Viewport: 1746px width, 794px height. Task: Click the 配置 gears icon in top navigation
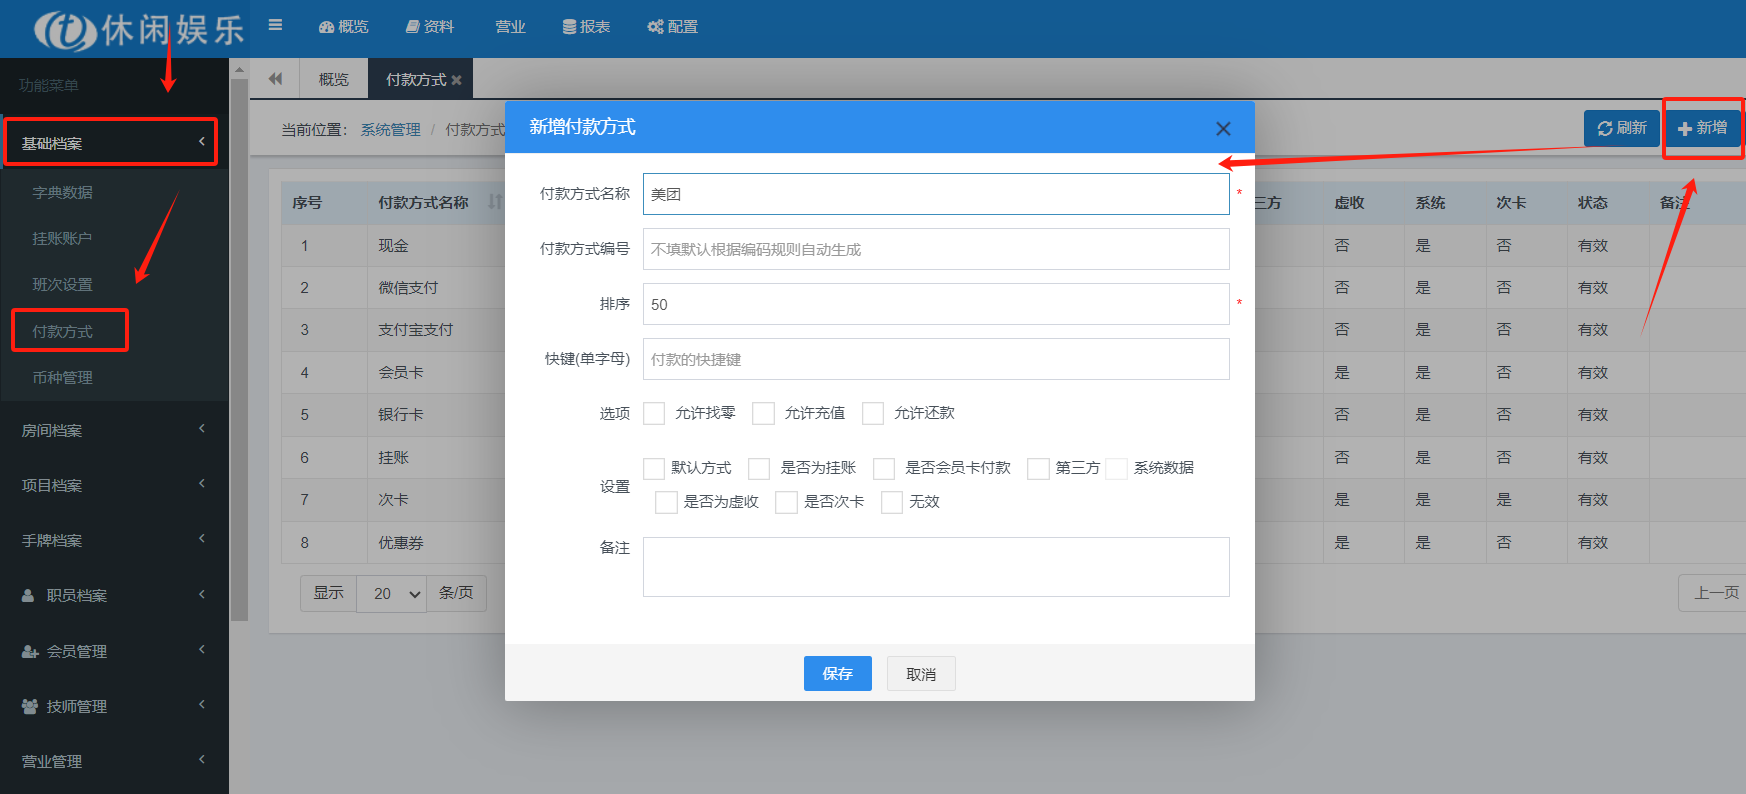tap(655, 27)
